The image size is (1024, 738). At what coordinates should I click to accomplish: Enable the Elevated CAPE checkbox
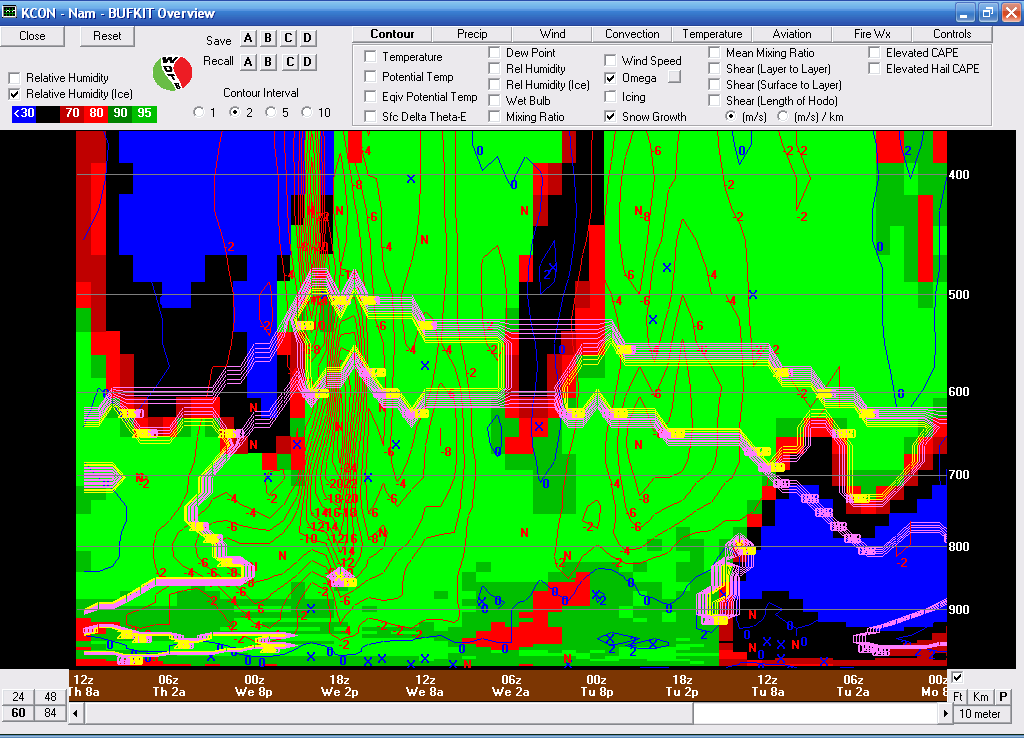tap(874, 52)
